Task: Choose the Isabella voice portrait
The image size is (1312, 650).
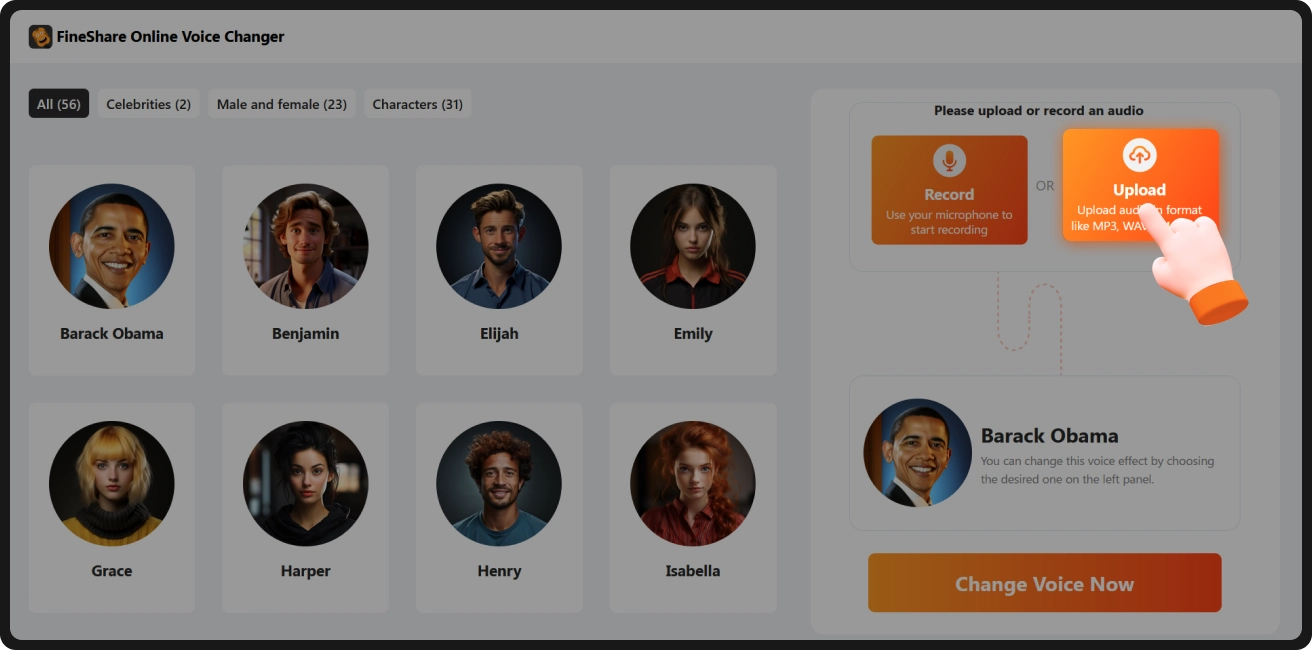Action: (x=693, y=483)
